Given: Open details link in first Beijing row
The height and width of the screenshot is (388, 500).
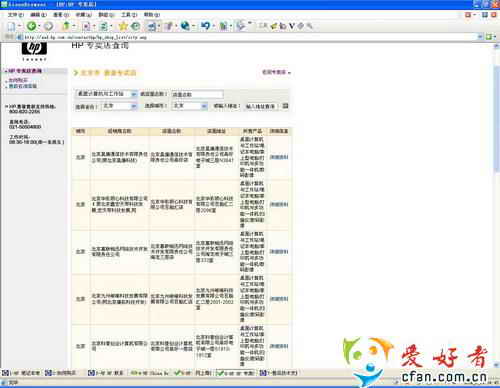Looking at the screenshot, I should pyautogui.click(x=279, y=157).
